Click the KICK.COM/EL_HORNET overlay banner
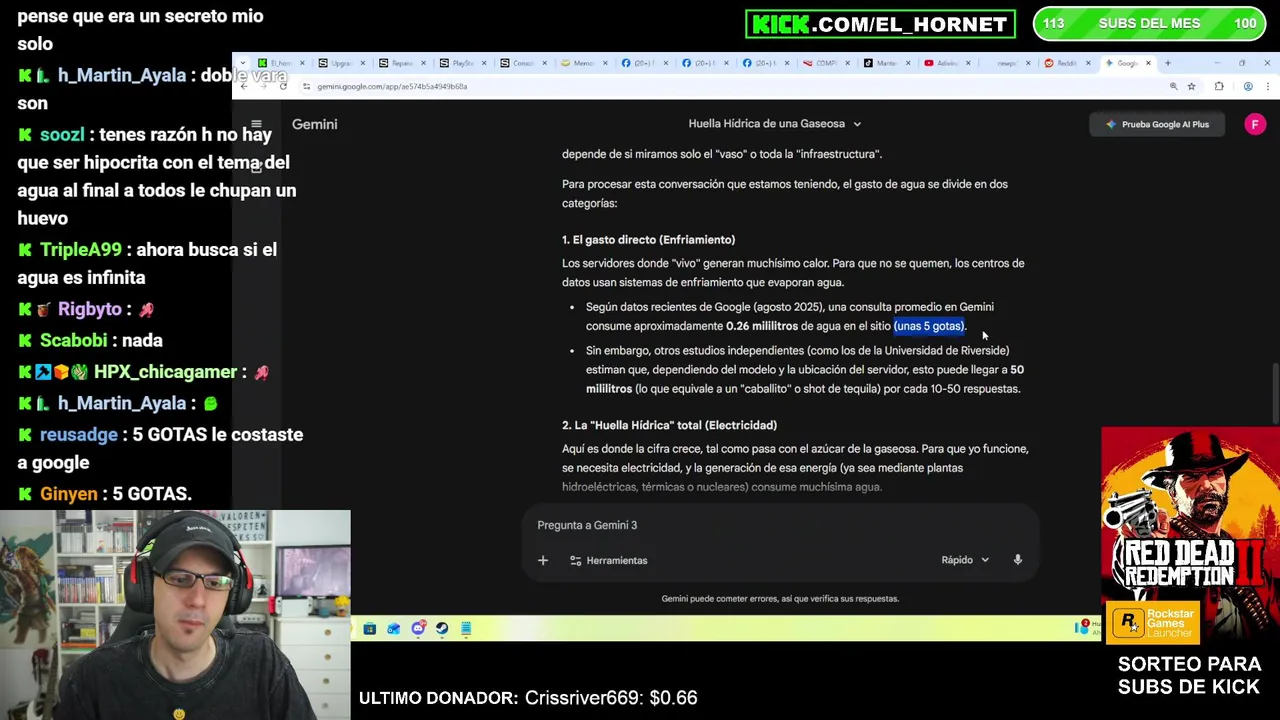 (x=880, y=24)
